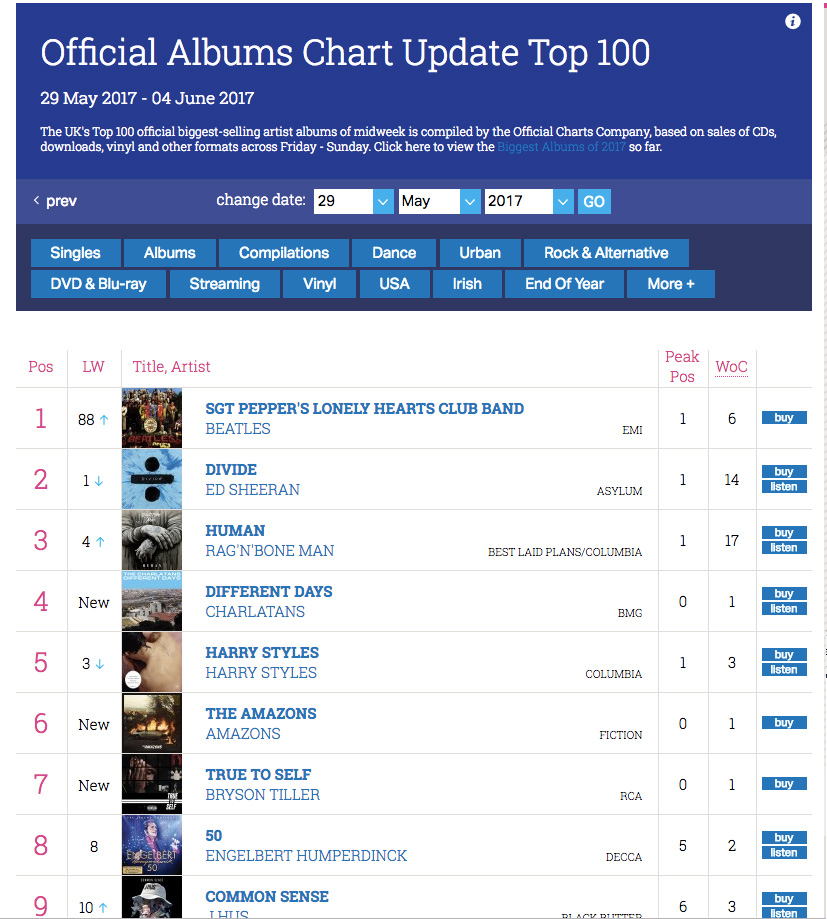Screen dimensions: 827x919
Task: Click buy for Common Sense
Action: [x=784, y=898]
